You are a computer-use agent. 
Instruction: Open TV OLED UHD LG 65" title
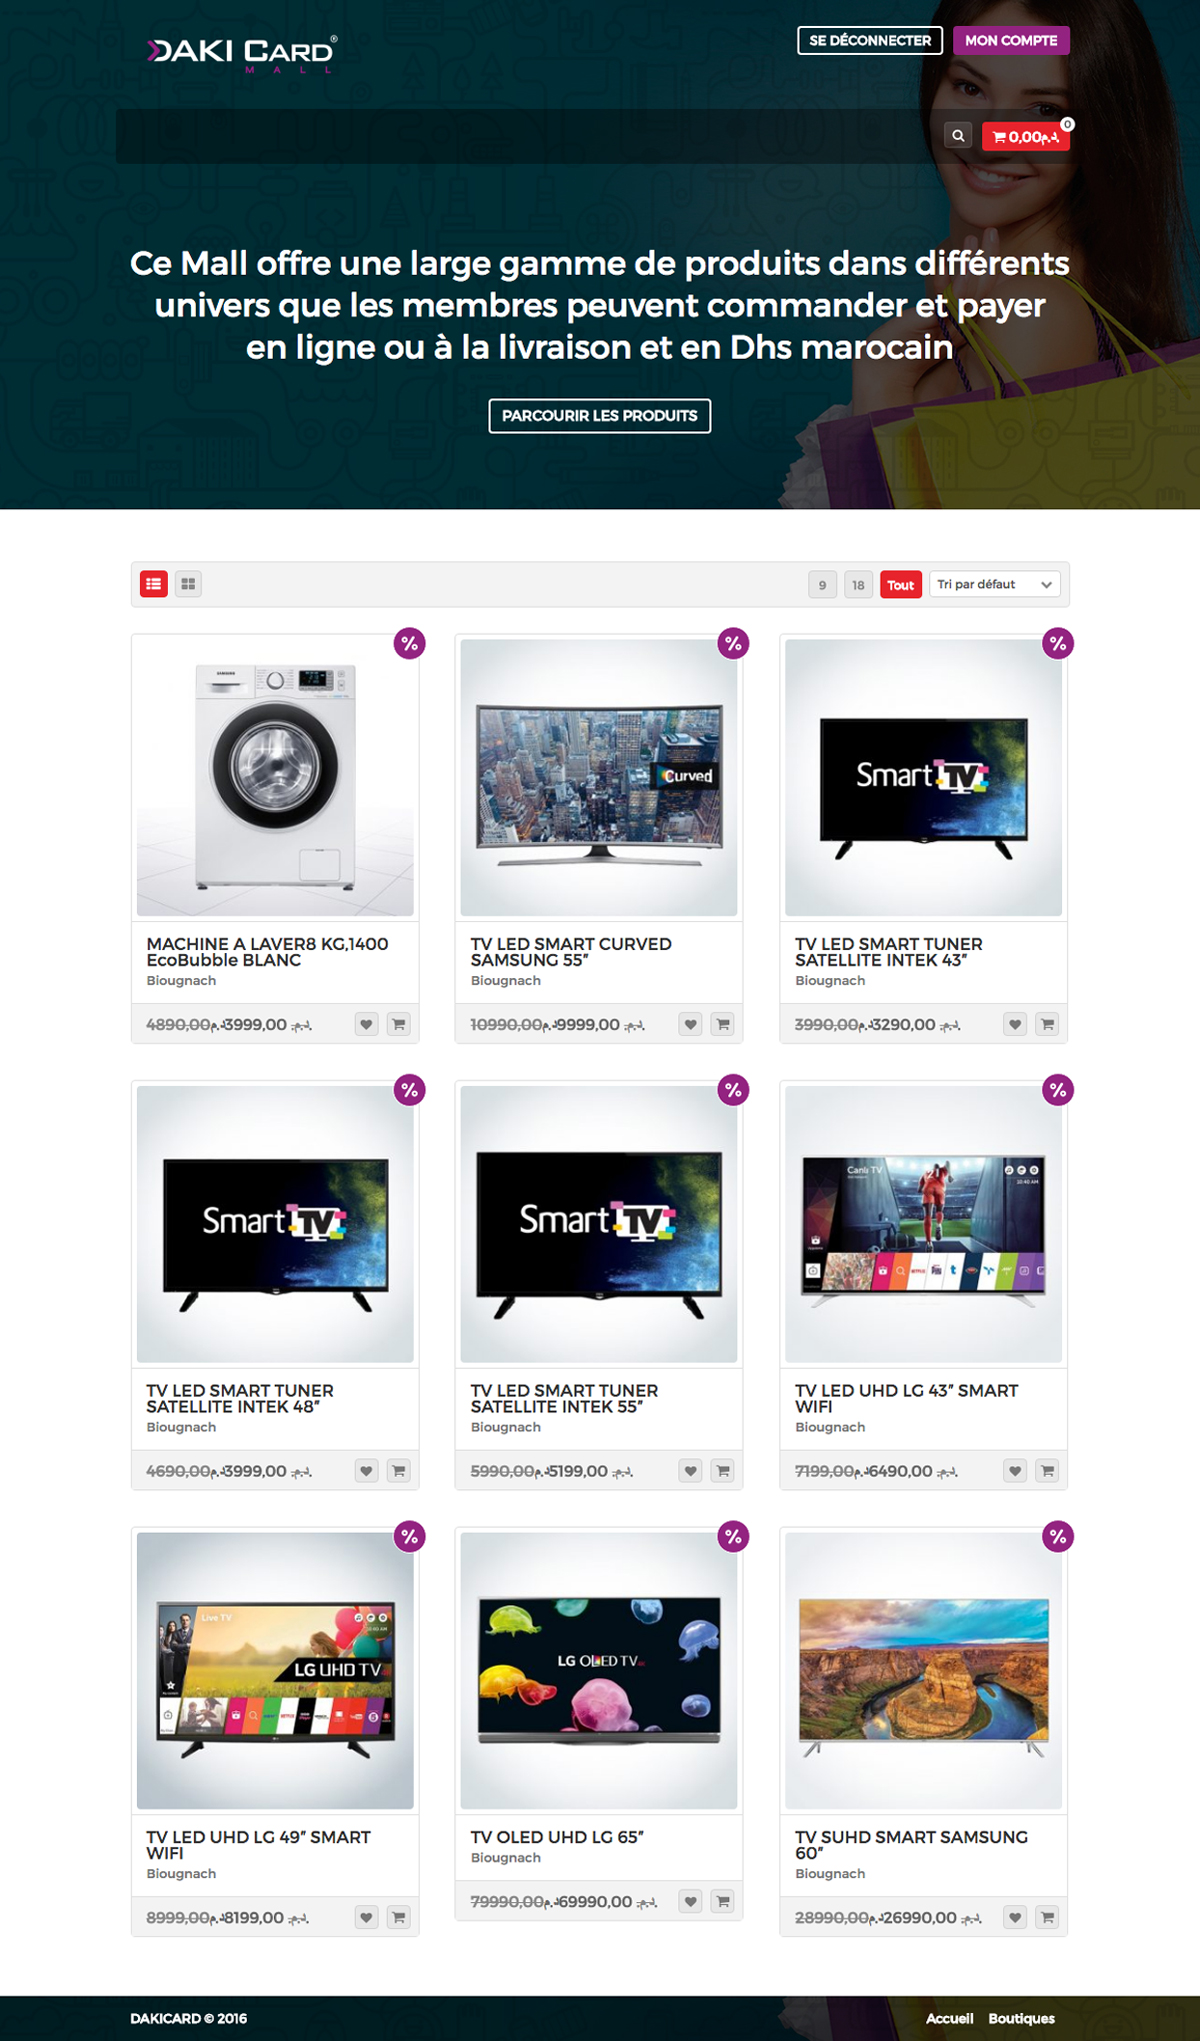[557, 1837]
